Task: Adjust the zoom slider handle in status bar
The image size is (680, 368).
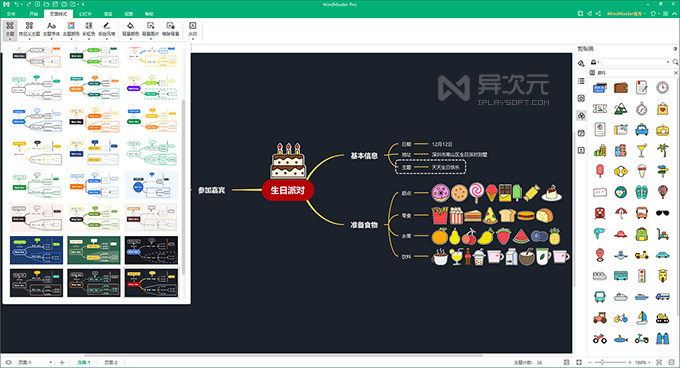Action: coord(602,362)
